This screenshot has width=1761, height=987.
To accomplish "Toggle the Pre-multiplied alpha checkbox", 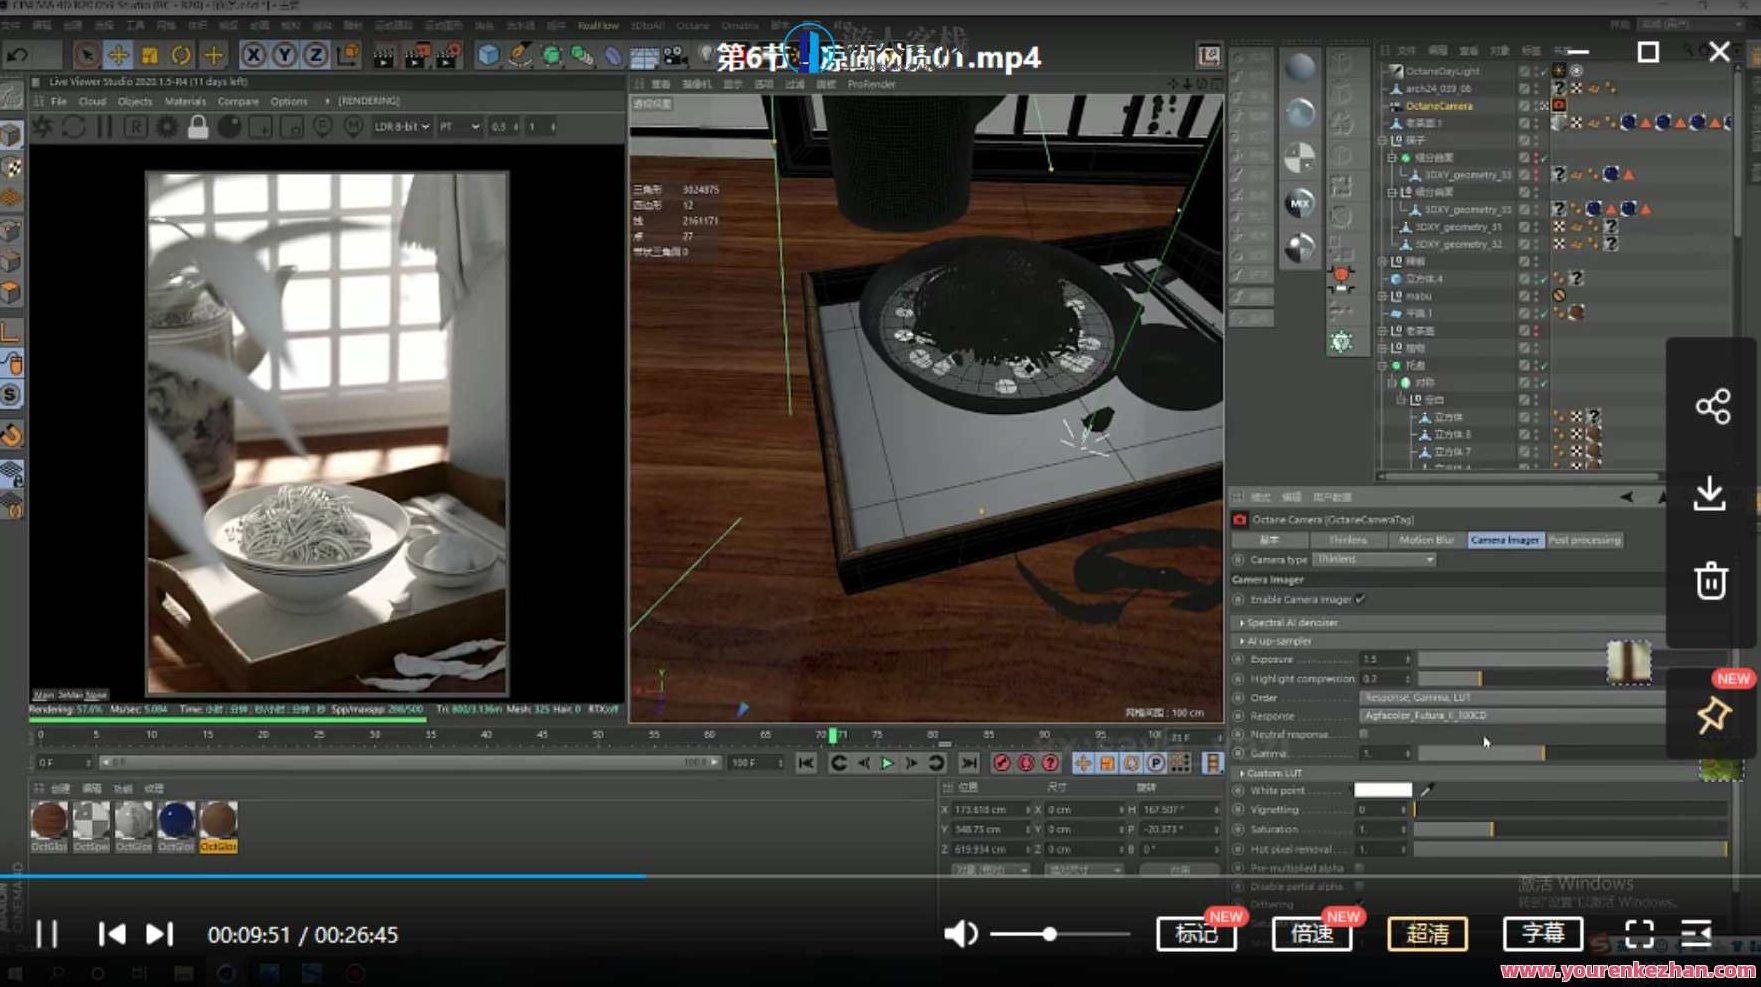I will coord(1359,869).
